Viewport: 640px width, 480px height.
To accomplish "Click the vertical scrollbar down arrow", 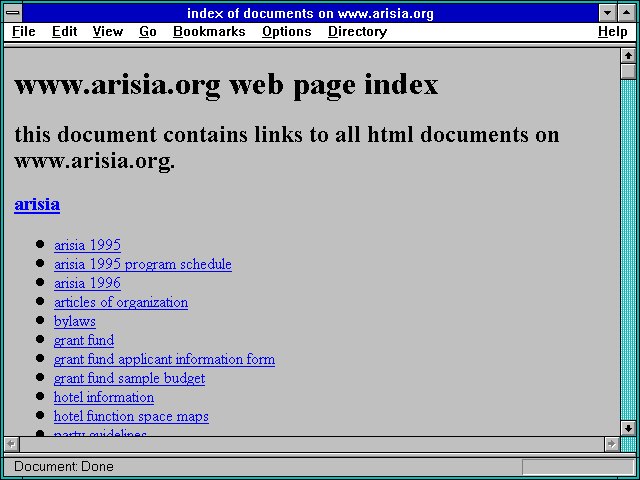I will coord(628,428).
